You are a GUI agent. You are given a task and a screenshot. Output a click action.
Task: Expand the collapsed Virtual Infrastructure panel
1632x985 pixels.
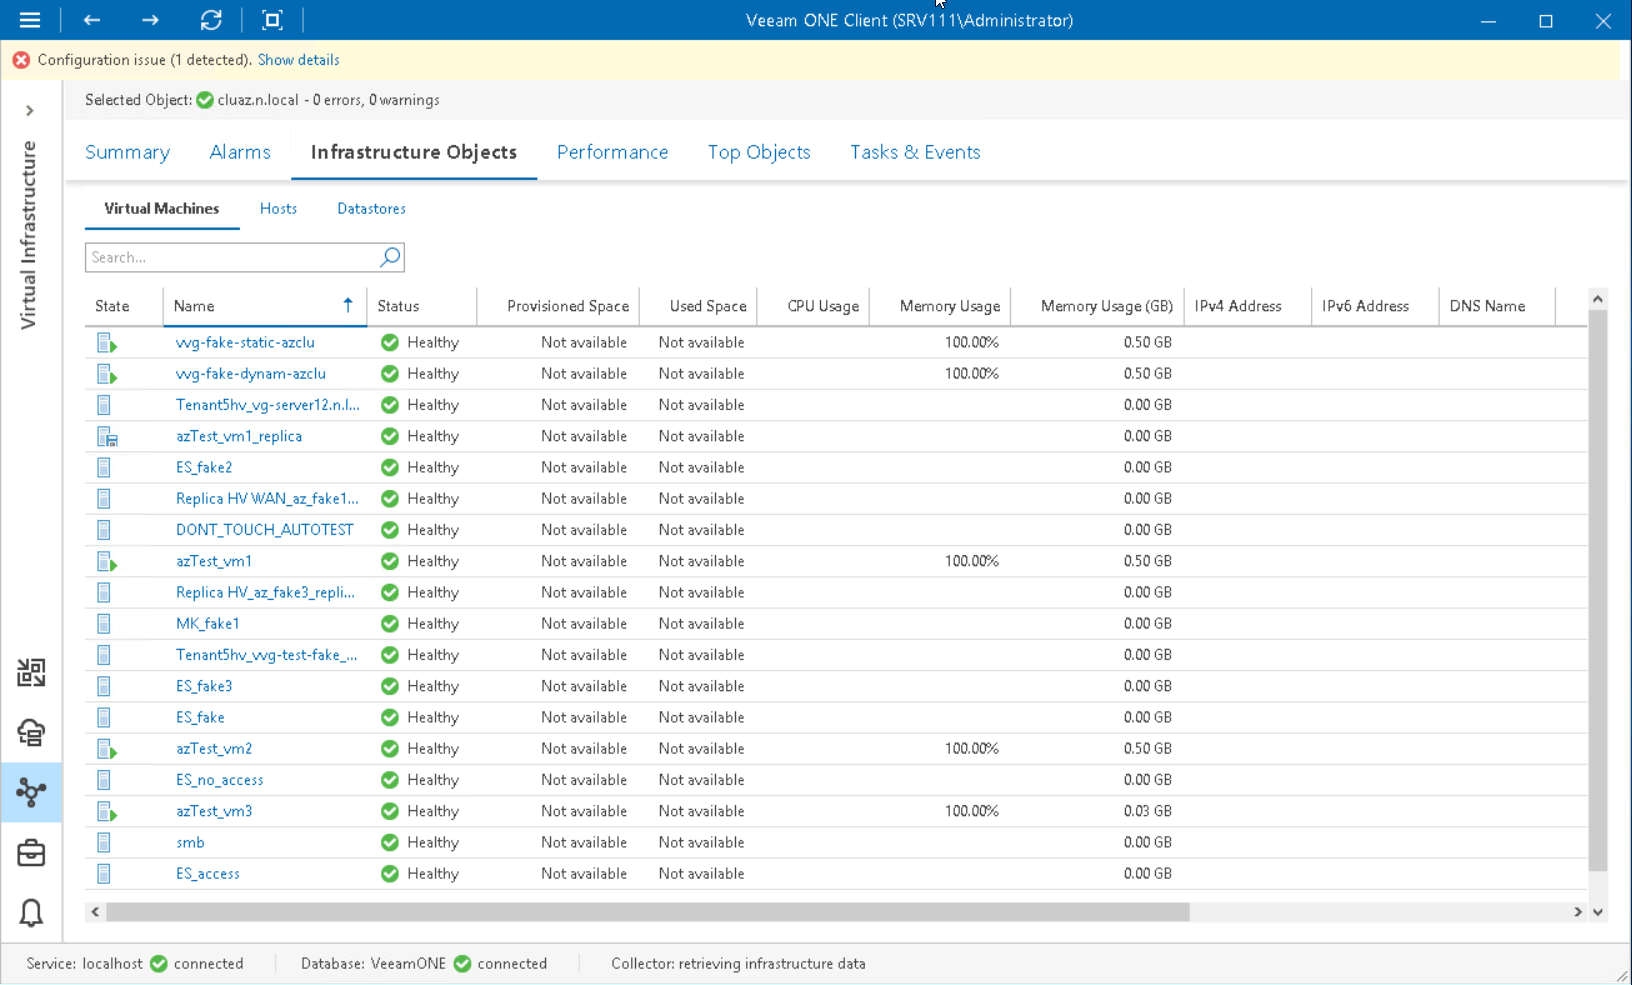point(31,110)
